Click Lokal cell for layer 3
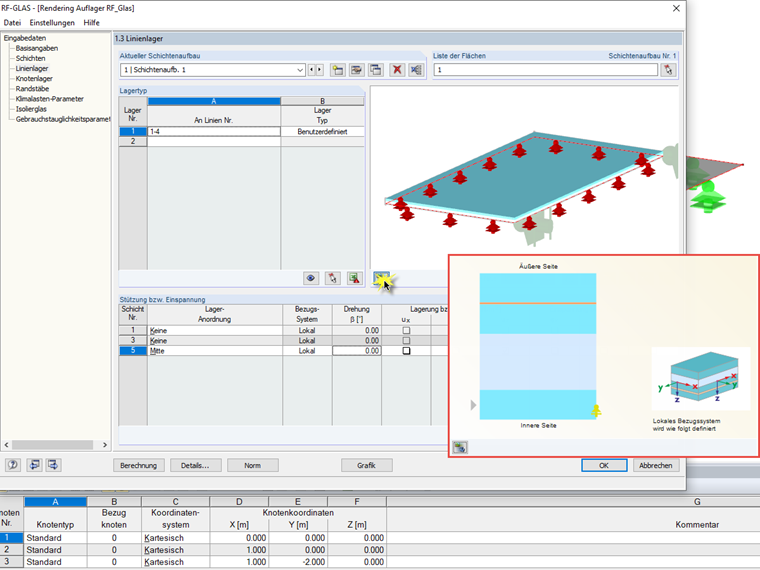 (307, 341)
